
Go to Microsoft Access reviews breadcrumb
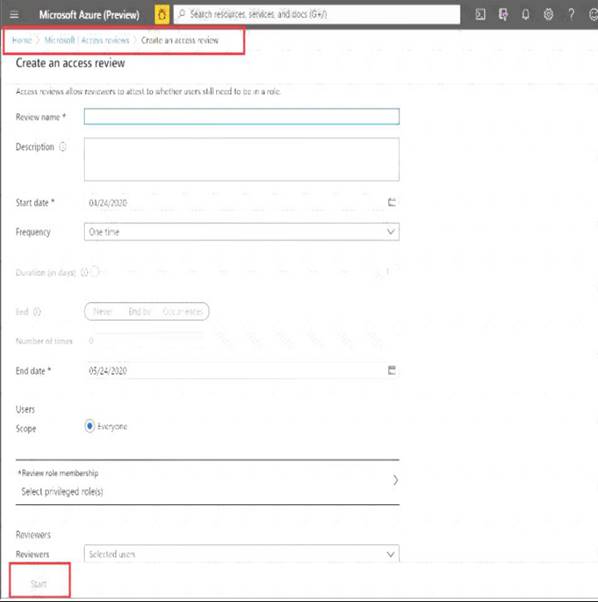[87, 40]
